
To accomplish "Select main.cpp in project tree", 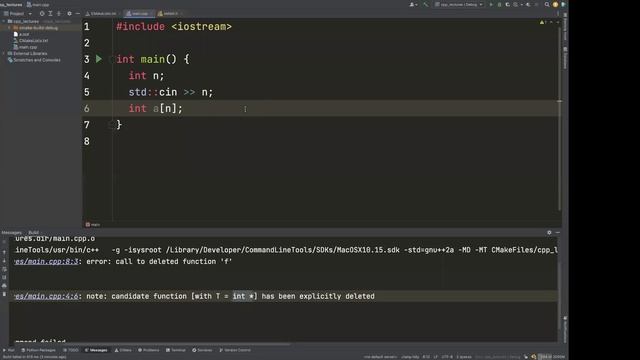I will (25, 47).
